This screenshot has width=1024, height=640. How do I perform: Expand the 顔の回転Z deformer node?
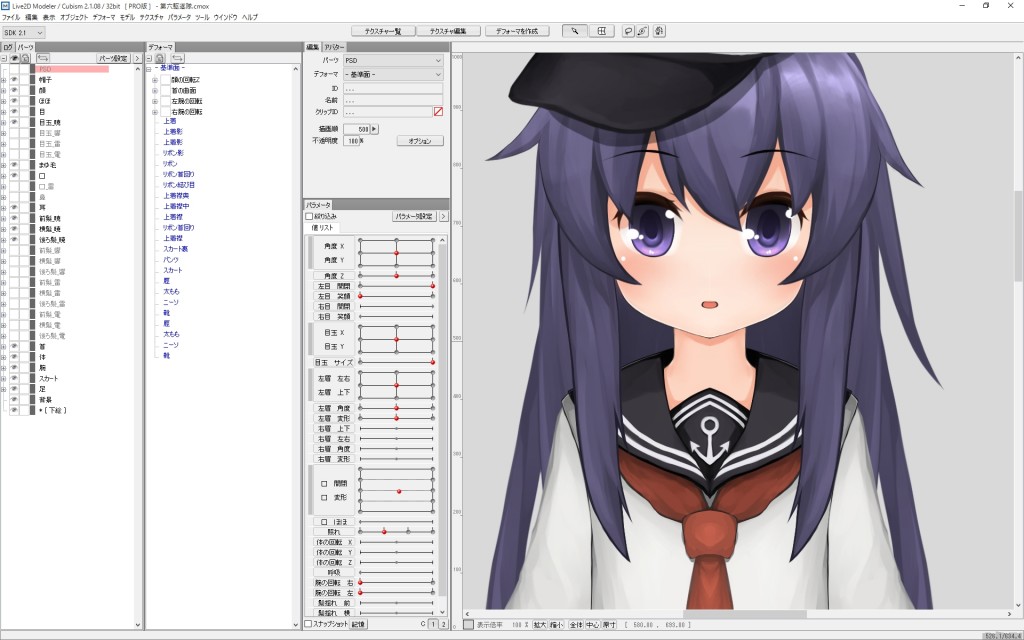155,80
